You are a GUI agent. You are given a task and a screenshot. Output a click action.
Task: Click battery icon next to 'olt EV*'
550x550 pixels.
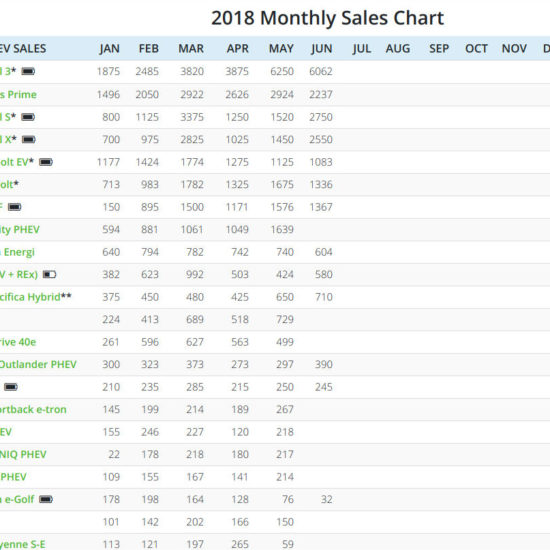(x=46, y=162)
